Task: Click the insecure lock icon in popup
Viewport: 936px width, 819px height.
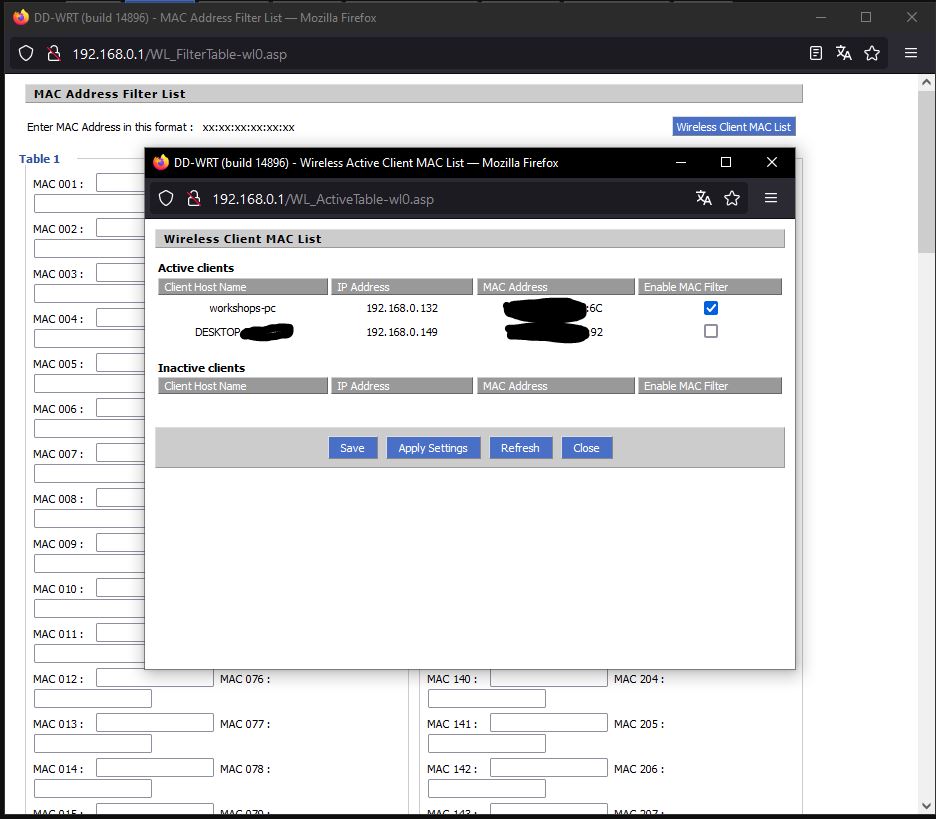Action: tap(194, 198)
